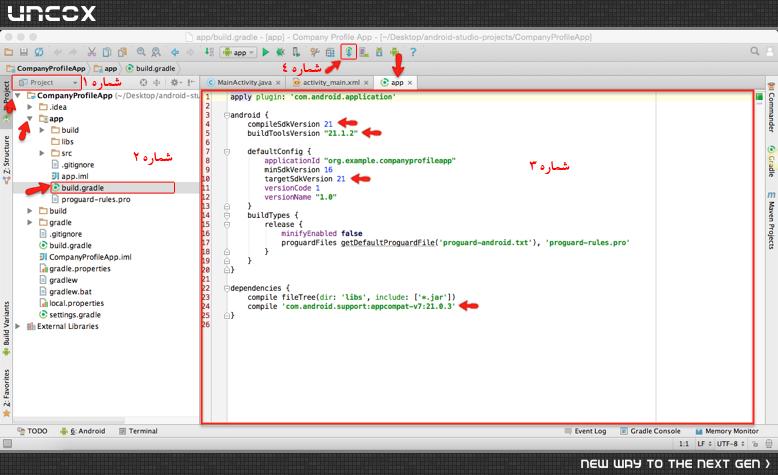Viewport: 778px width, 475px height.
Task: Close the MainActivity.java tab
Action: pyautogui.click(x=278, y=83)
